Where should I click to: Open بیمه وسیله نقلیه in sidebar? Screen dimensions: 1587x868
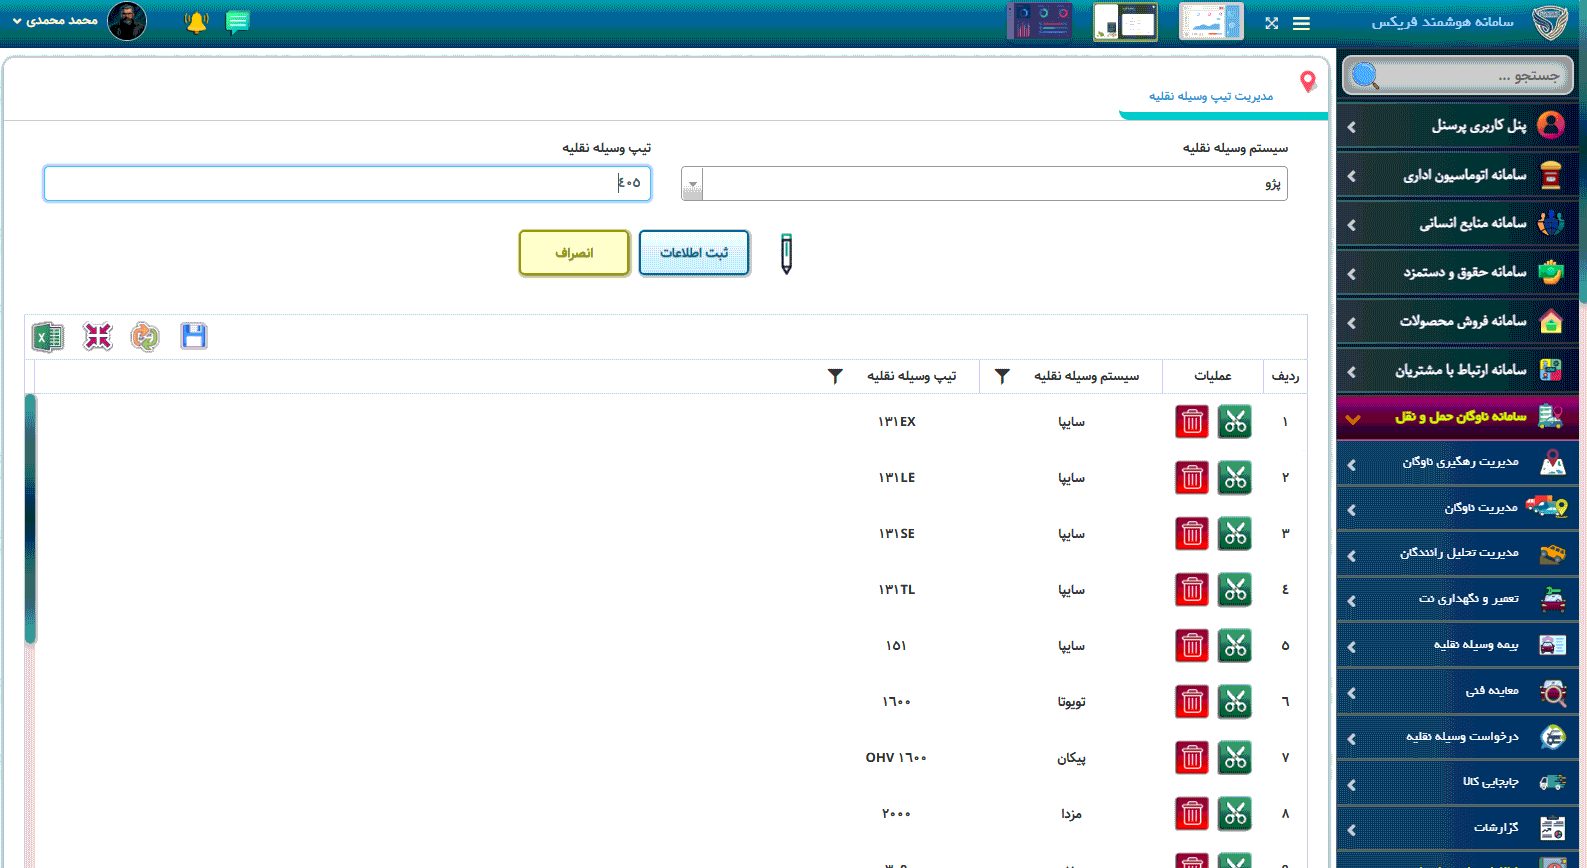click(1458, 645)
